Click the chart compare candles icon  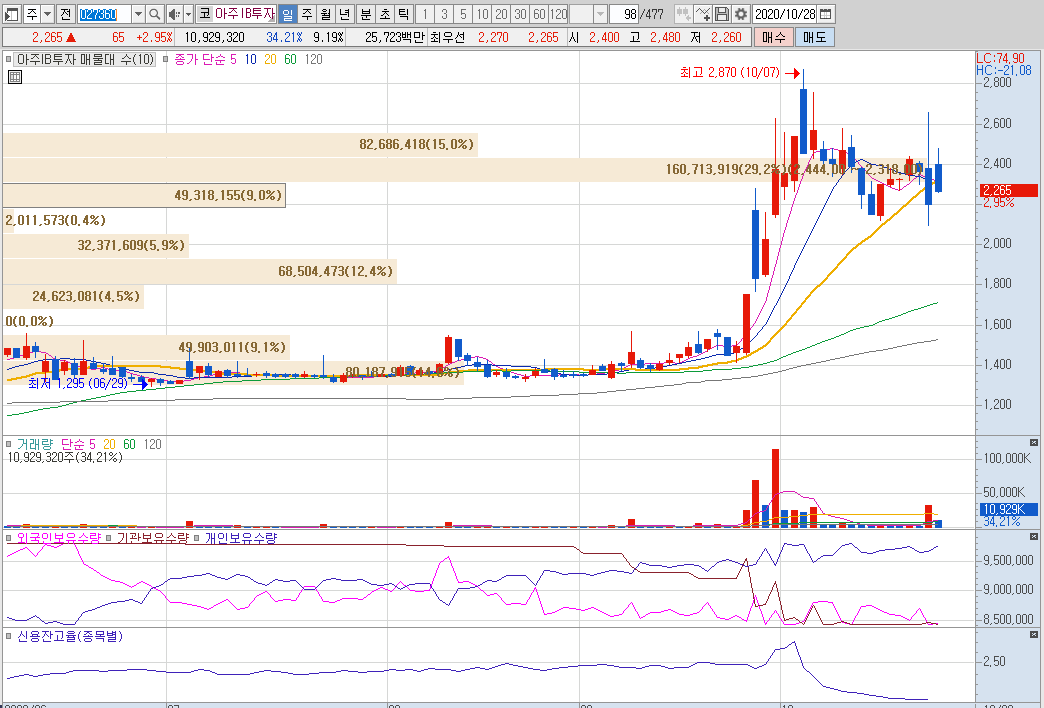point(683,14)
